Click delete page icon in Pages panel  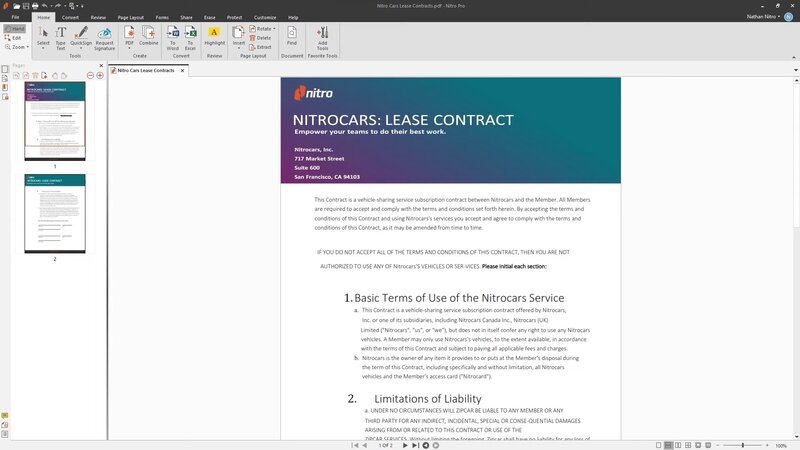point(35,76)
